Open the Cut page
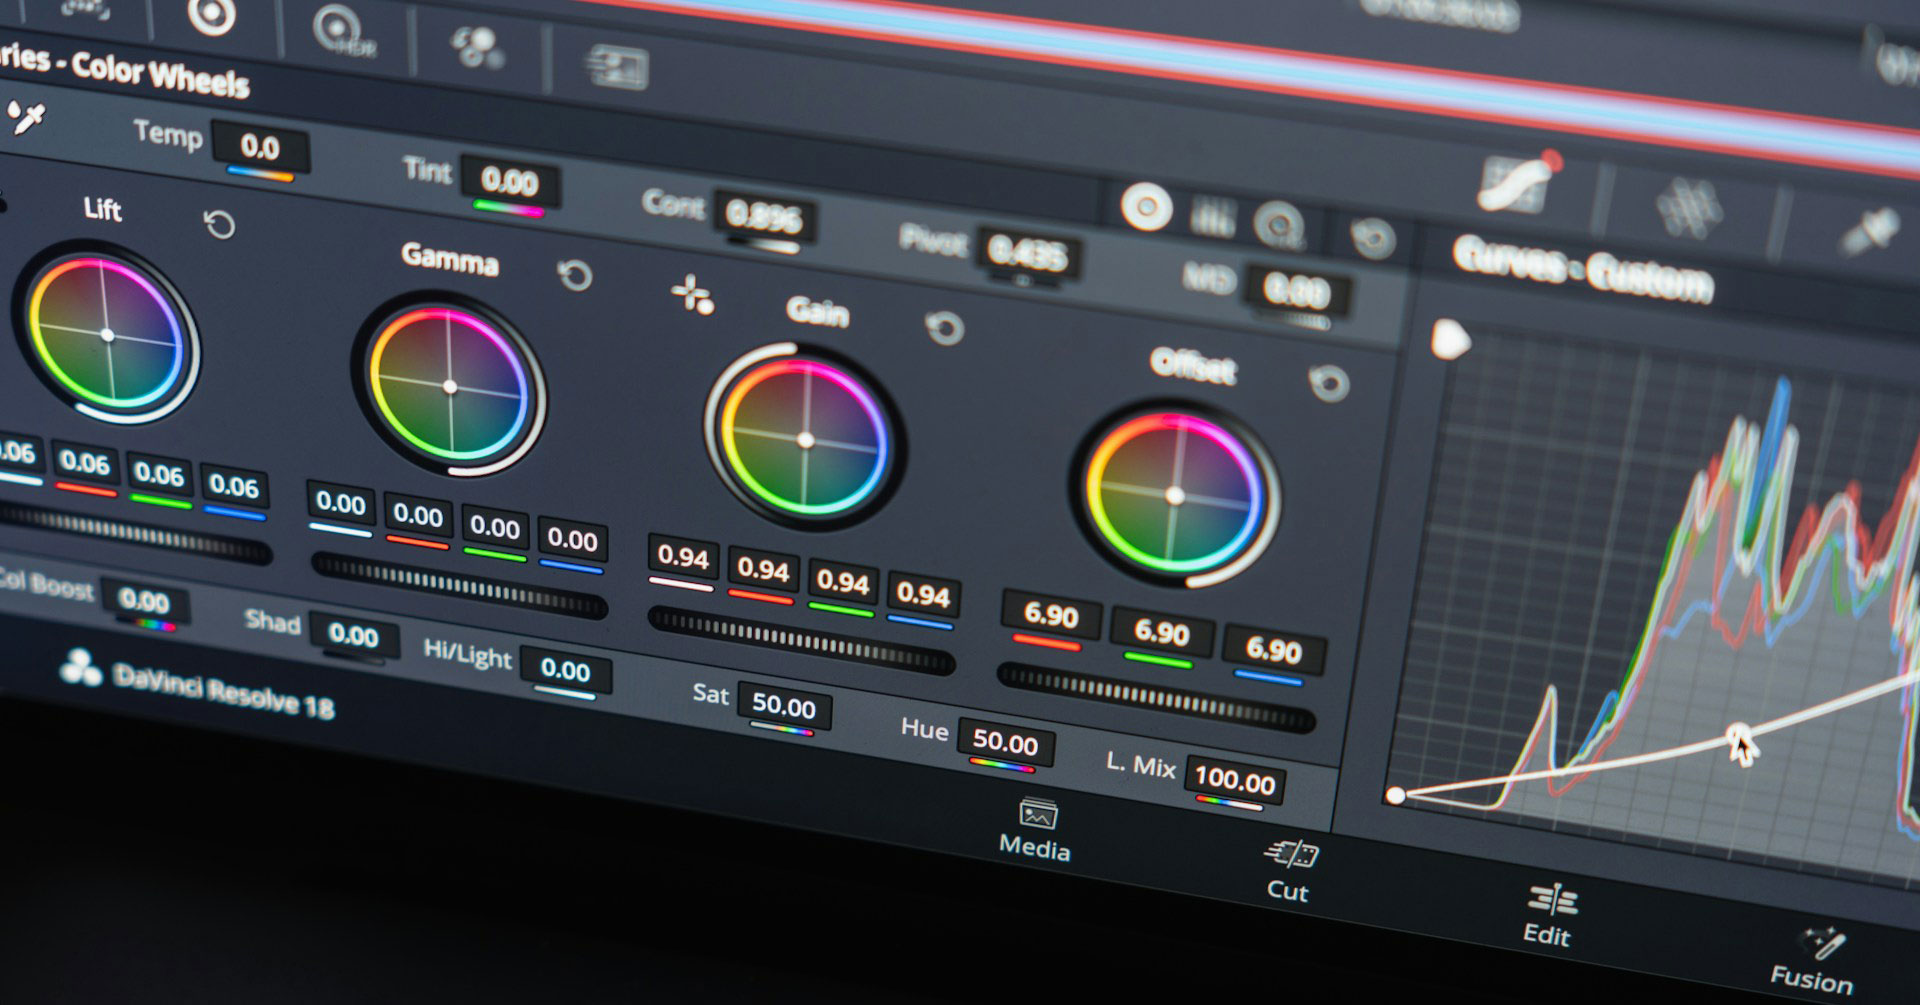 click(x=1289, y=871)
